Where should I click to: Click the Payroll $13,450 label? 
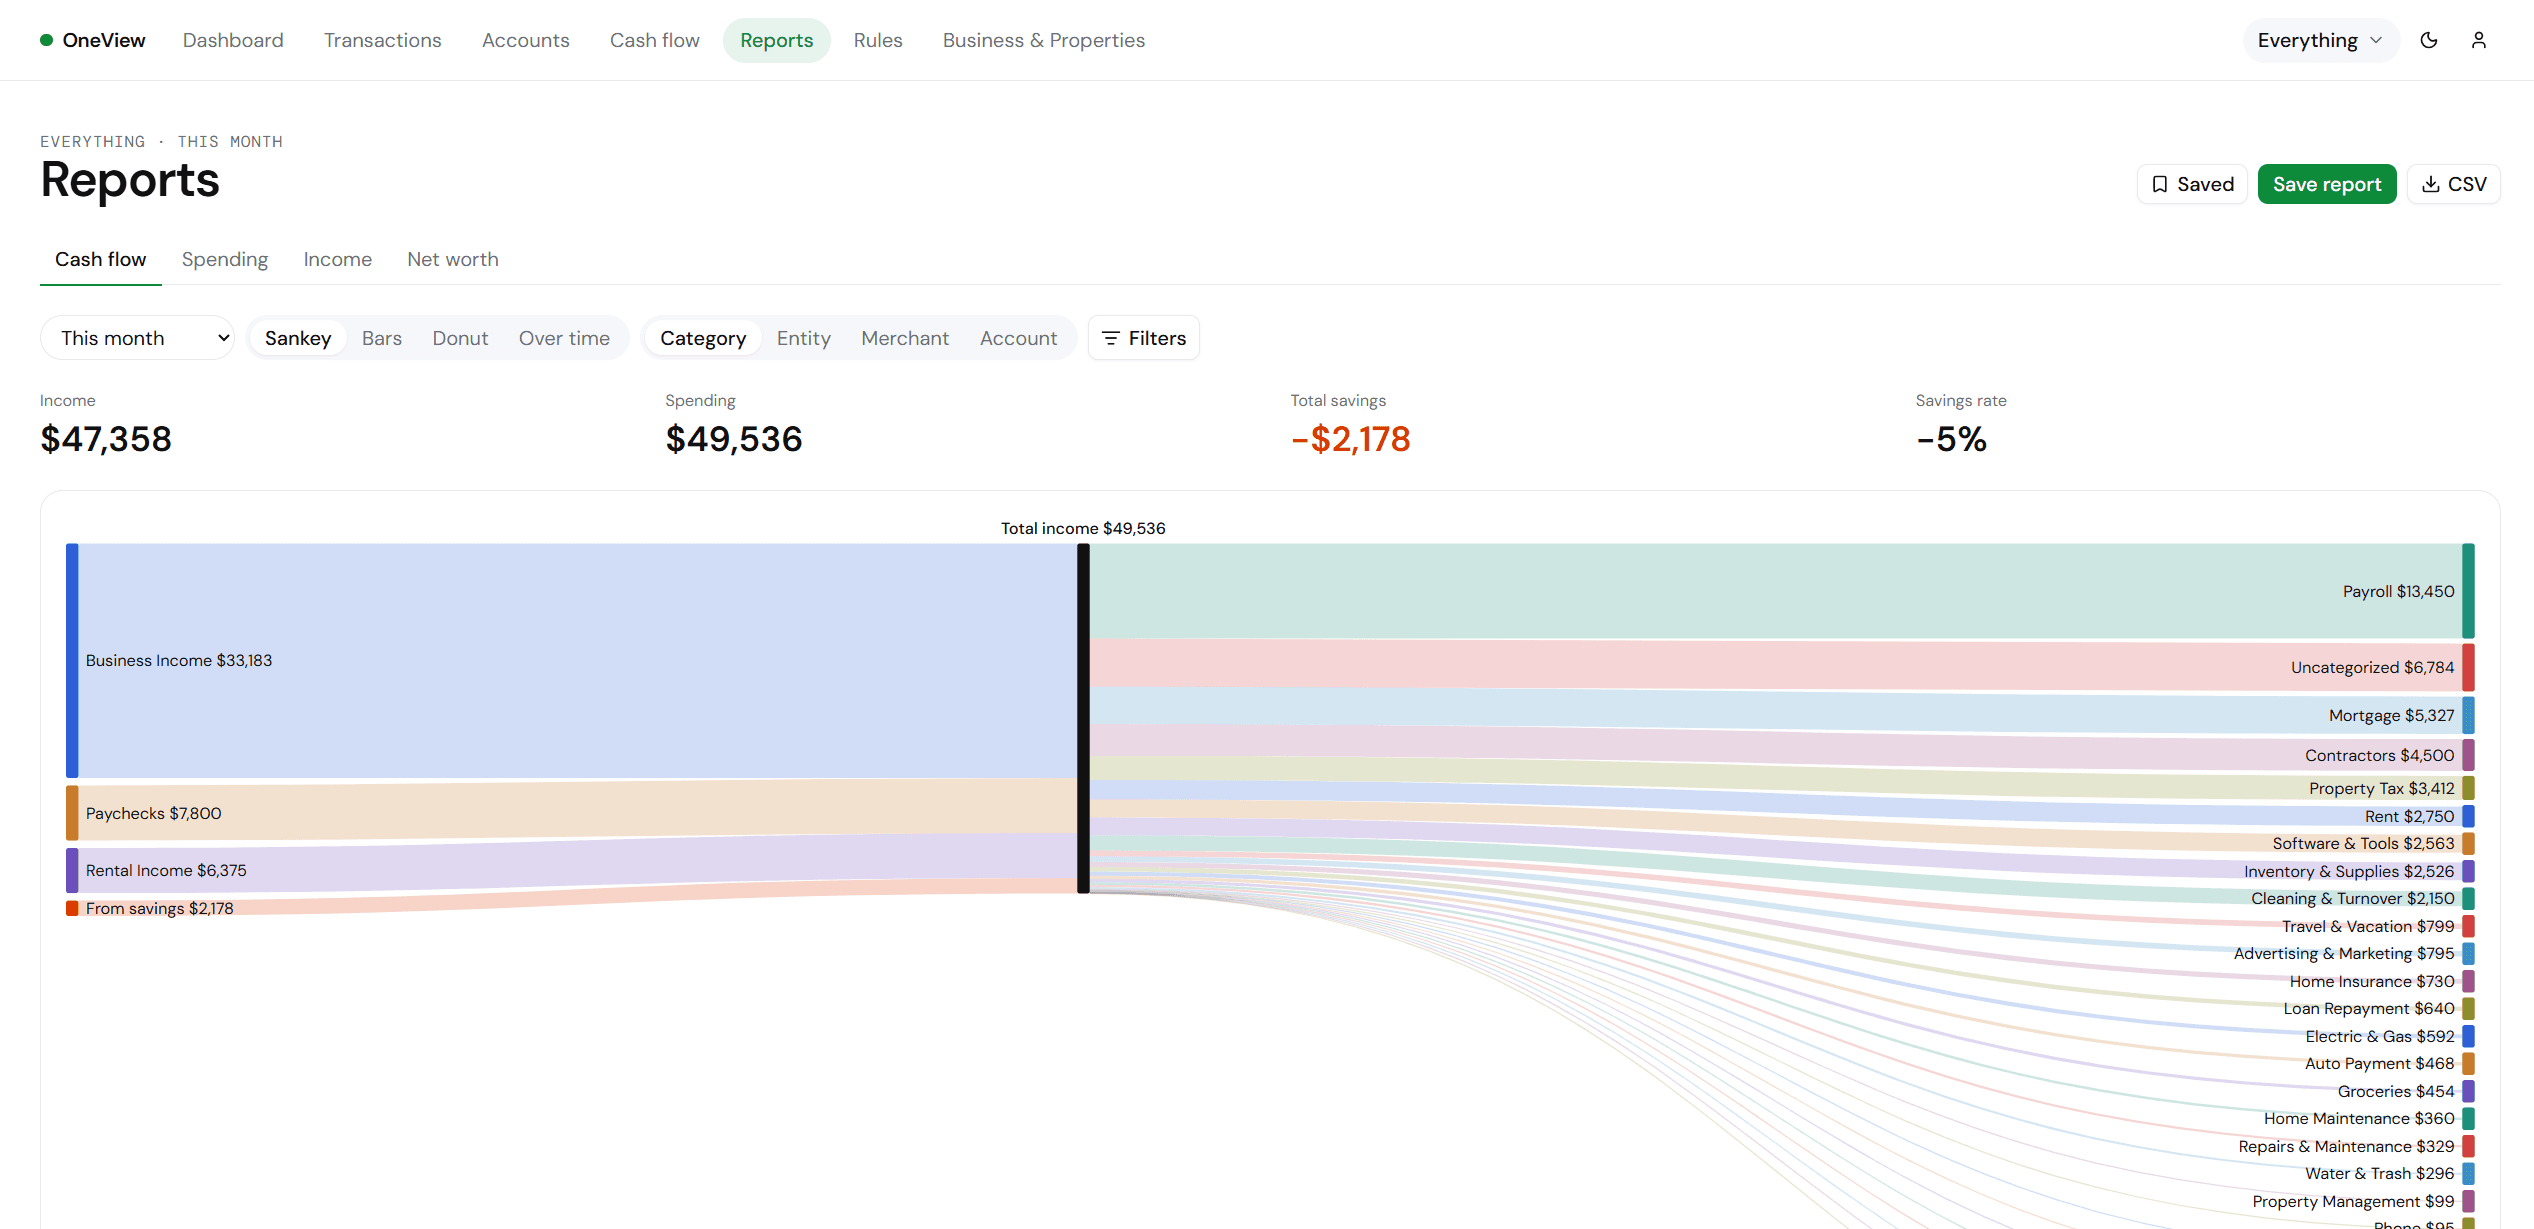pos(2398,591)
